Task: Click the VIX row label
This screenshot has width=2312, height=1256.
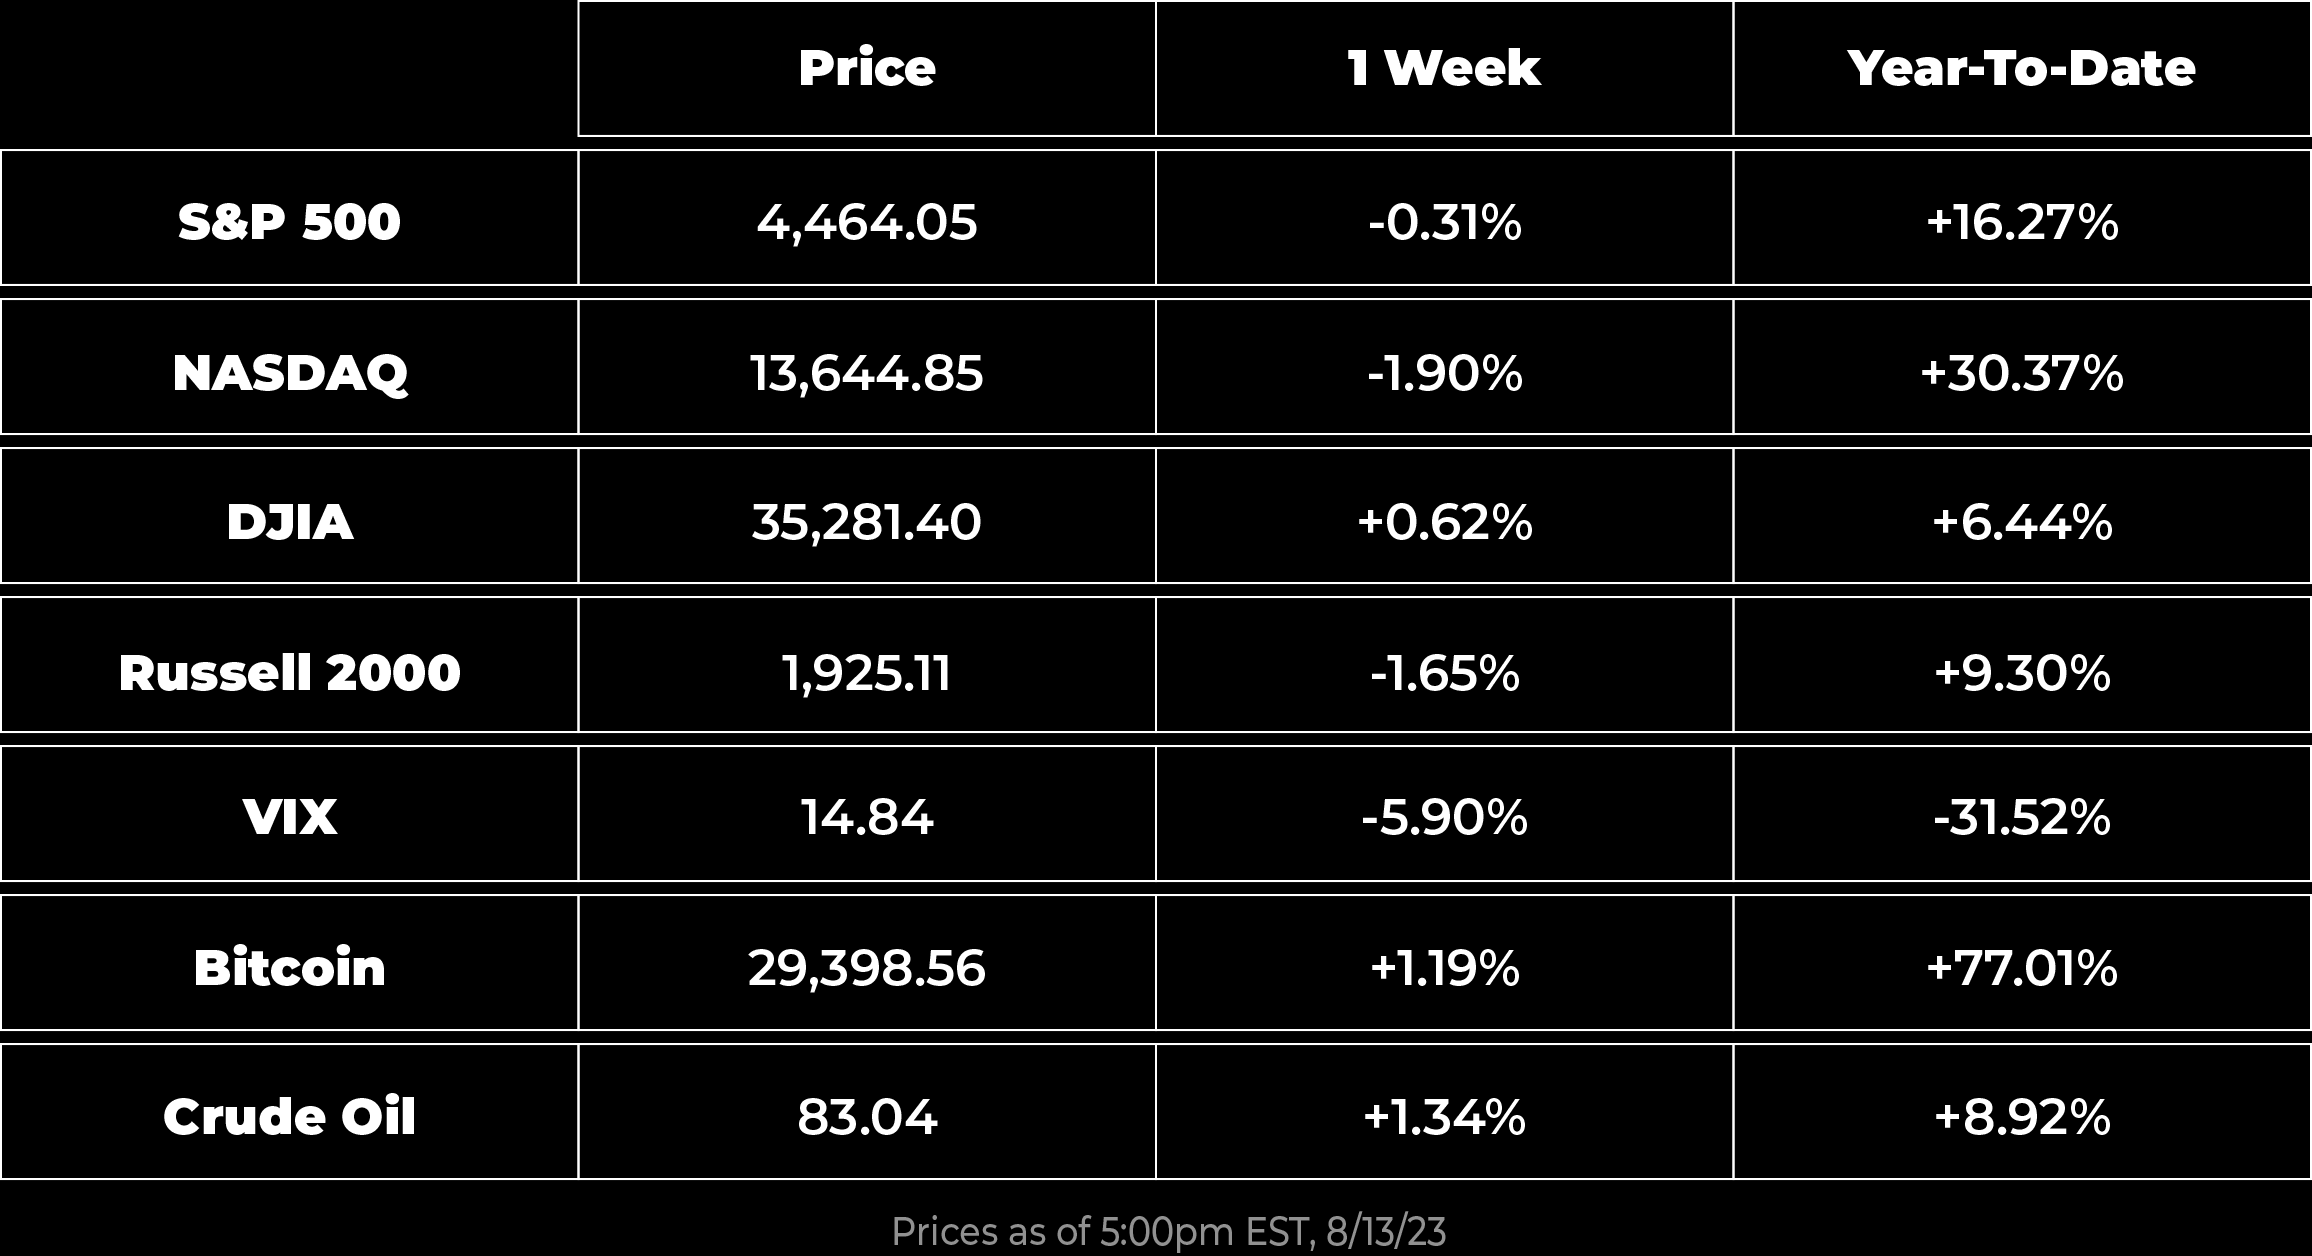Action: [x=289, y=817]
